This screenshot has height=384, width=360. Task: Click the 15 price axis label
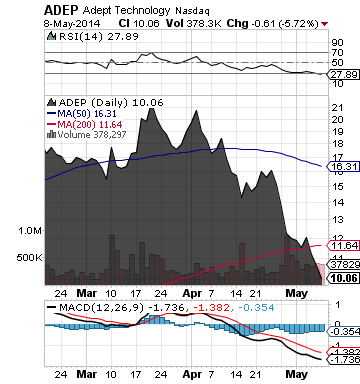[x=337, y=187]
